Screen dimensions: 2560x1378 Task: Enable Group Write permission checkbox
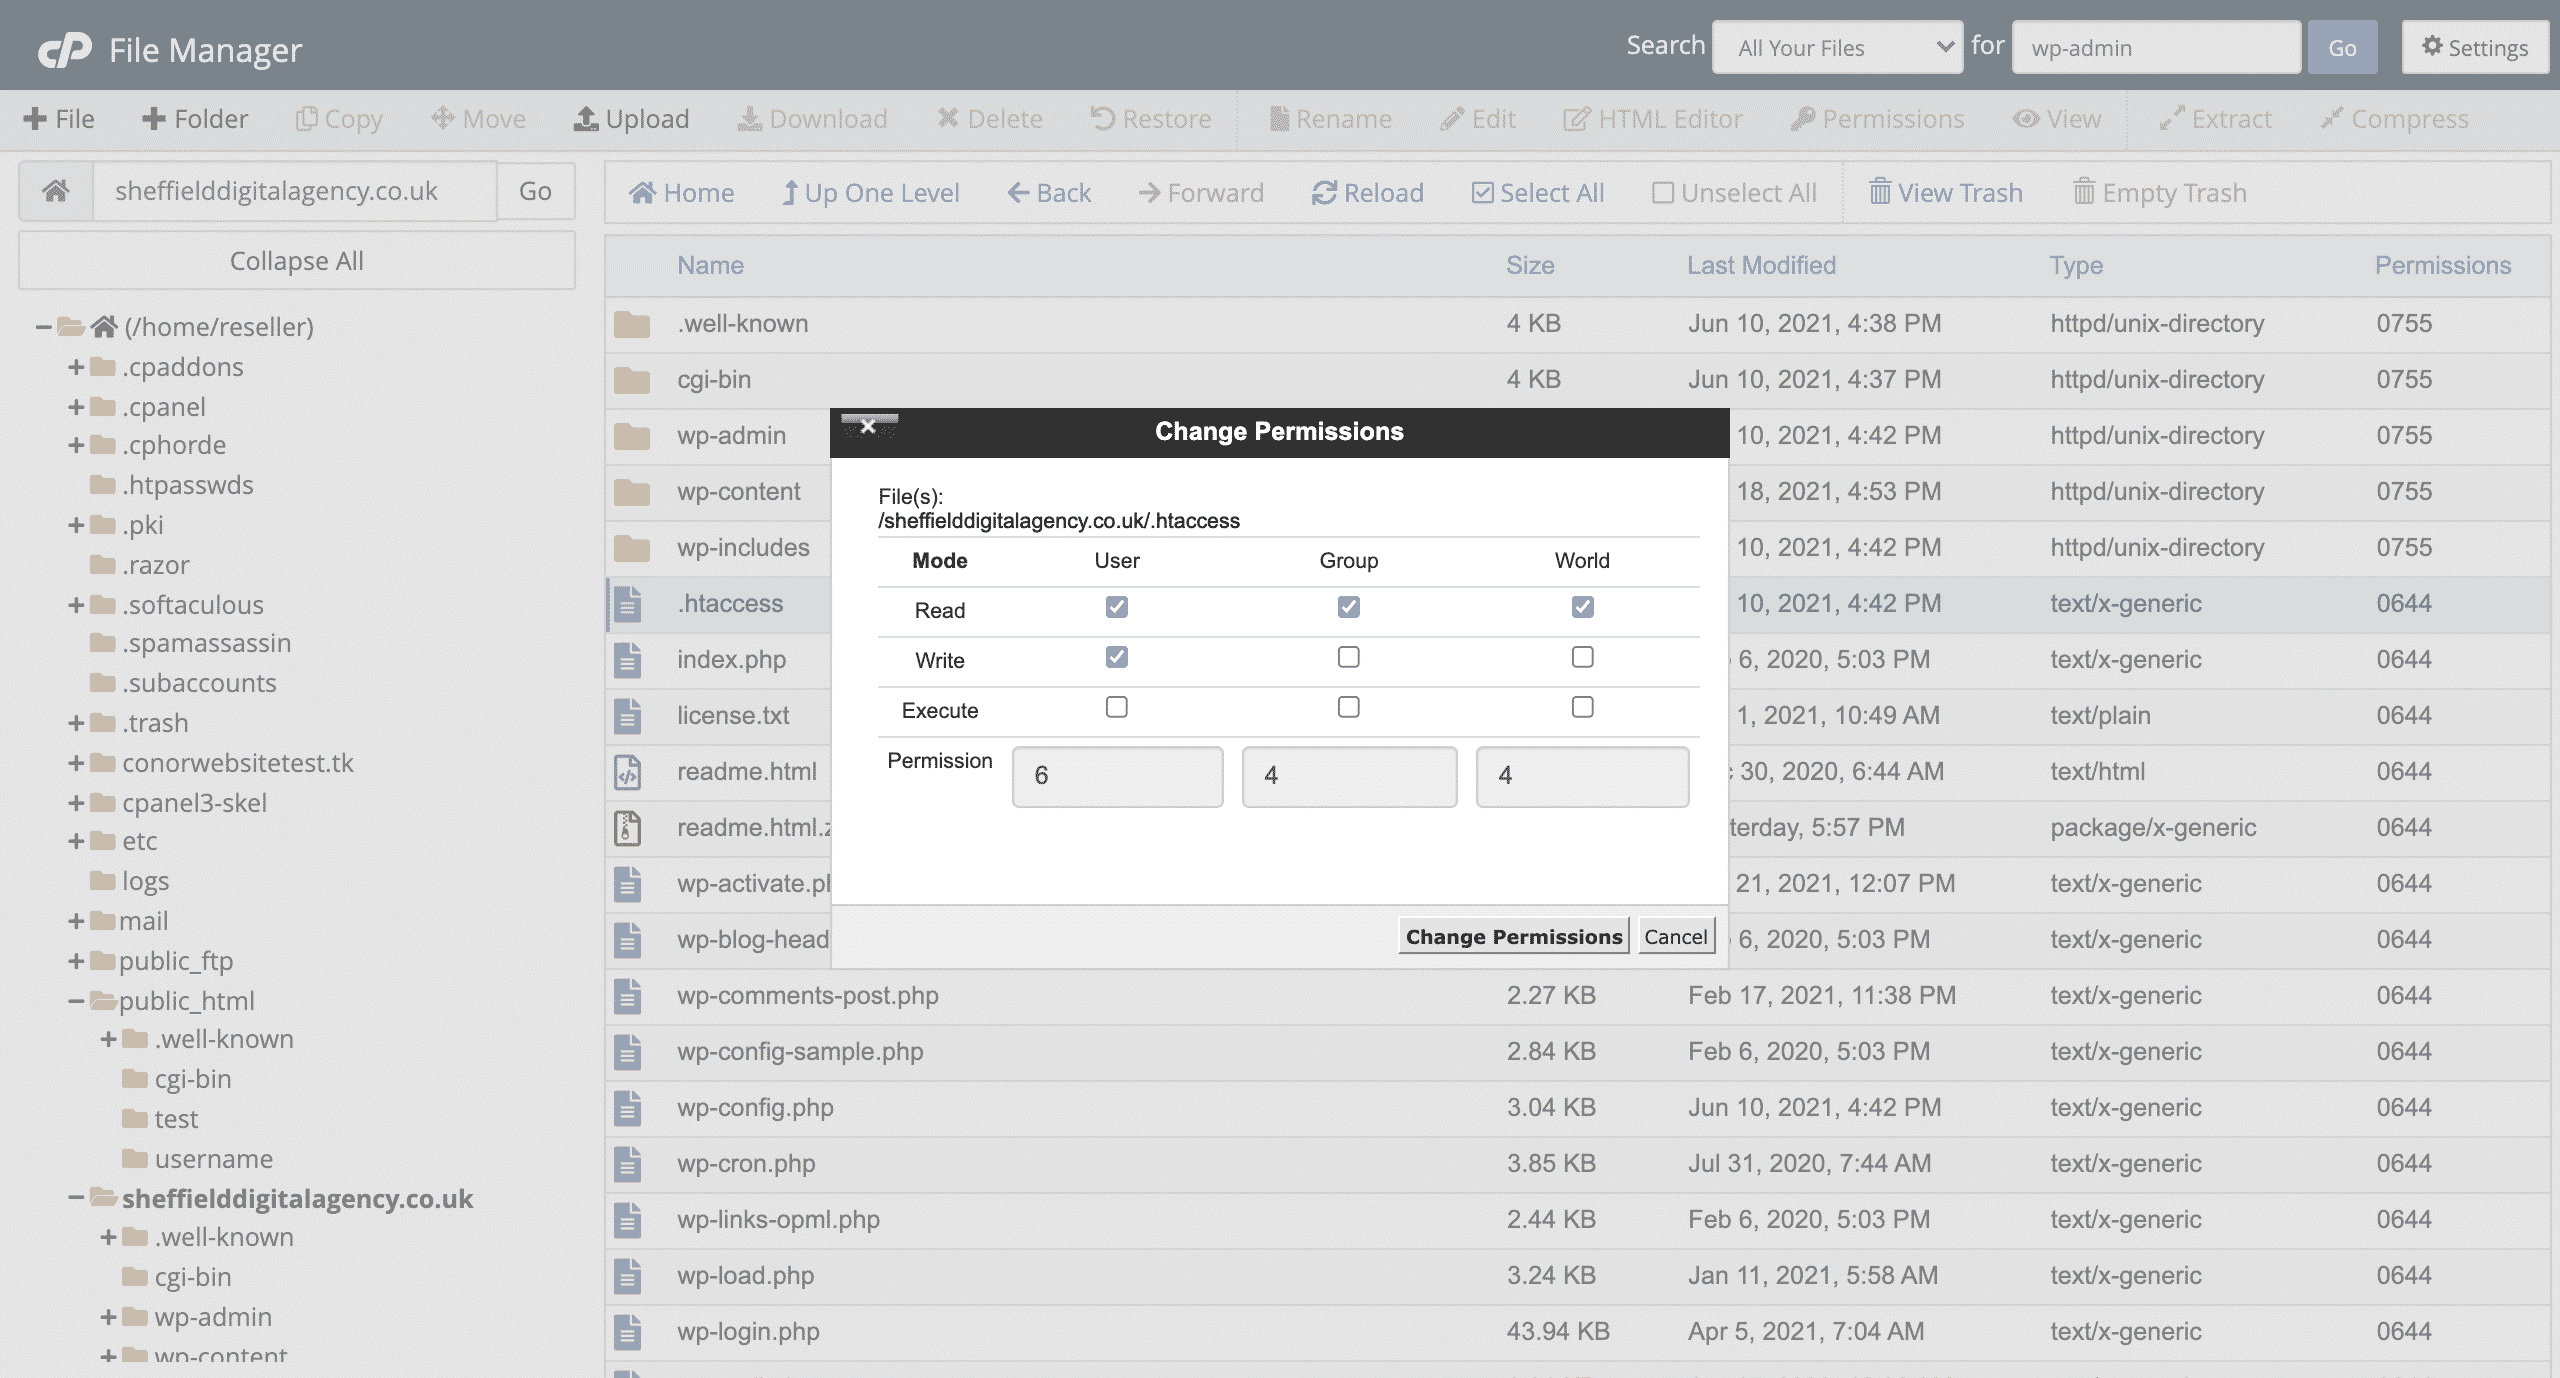tap(1349, 657)
